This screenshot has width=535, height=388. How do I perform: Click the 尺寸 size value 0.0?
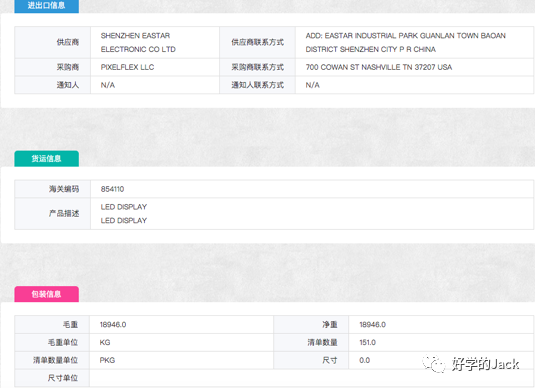coord(364,360)
